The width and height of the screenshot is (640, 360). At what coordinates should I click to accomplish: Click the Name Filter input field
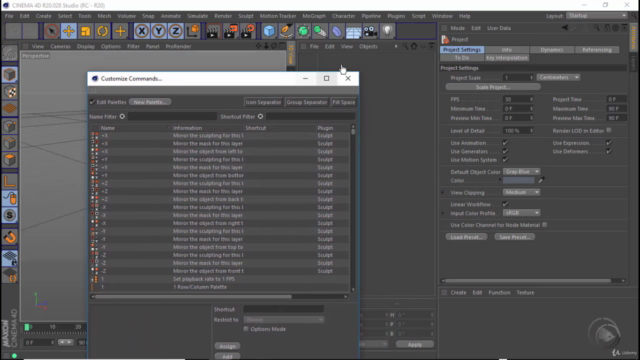172,117
